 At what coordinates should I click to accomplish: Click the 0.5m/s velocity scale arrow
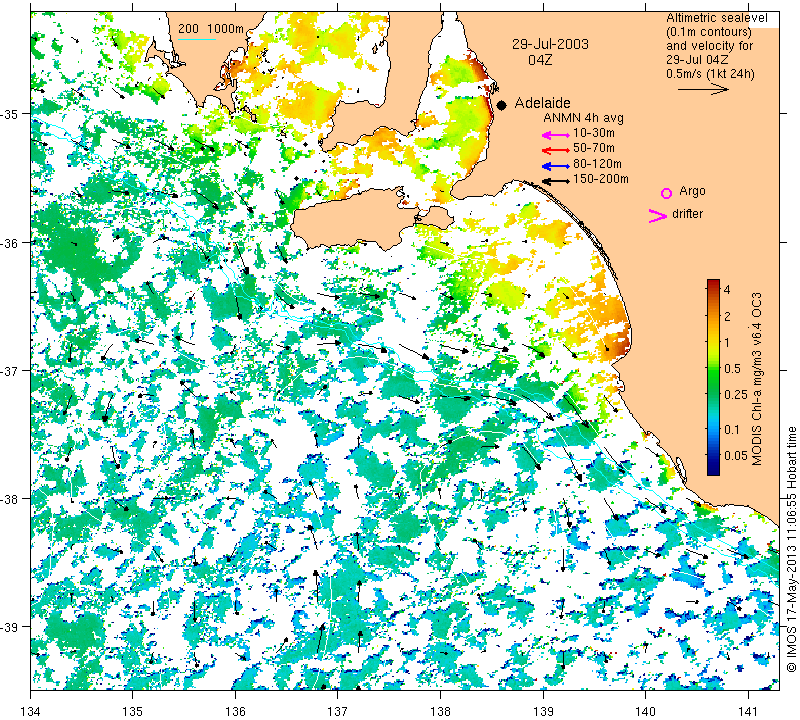(703, 90)
